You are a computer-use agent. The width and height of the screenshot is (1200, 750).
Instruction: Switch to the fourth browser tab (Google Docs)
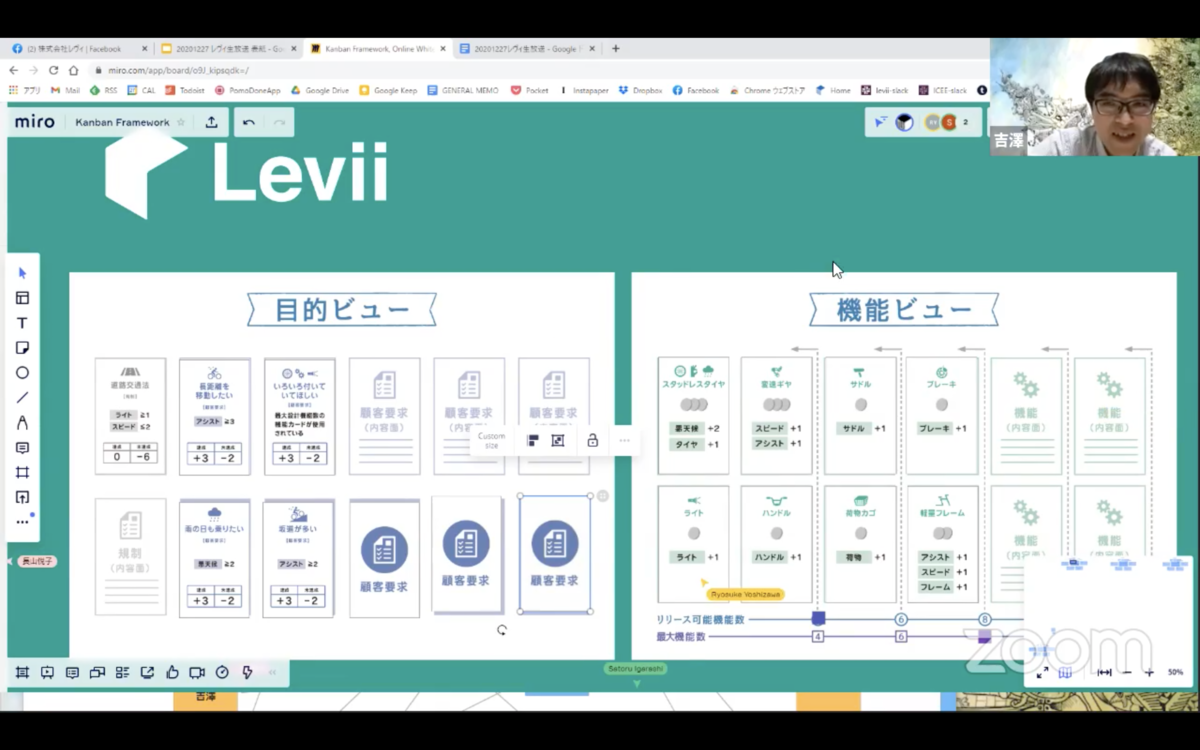(x=527, y=48)
